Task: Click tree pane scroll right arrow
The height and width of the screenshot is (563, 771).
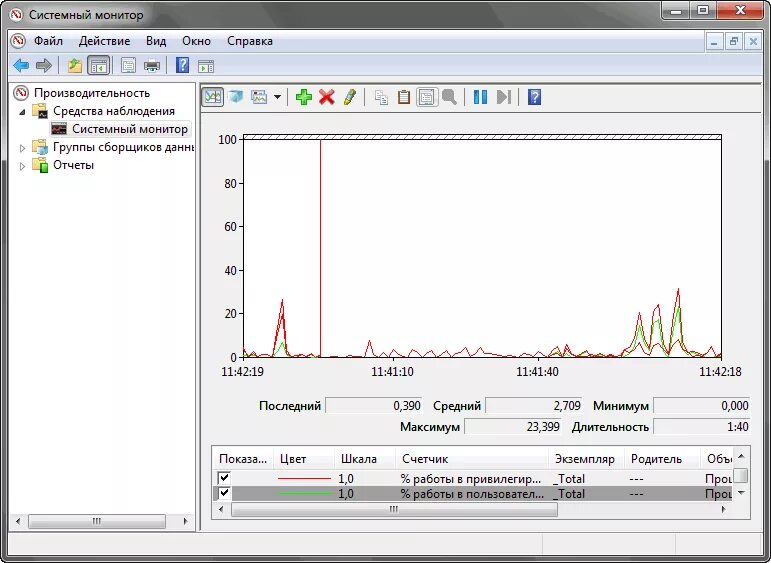Action: 185,521
